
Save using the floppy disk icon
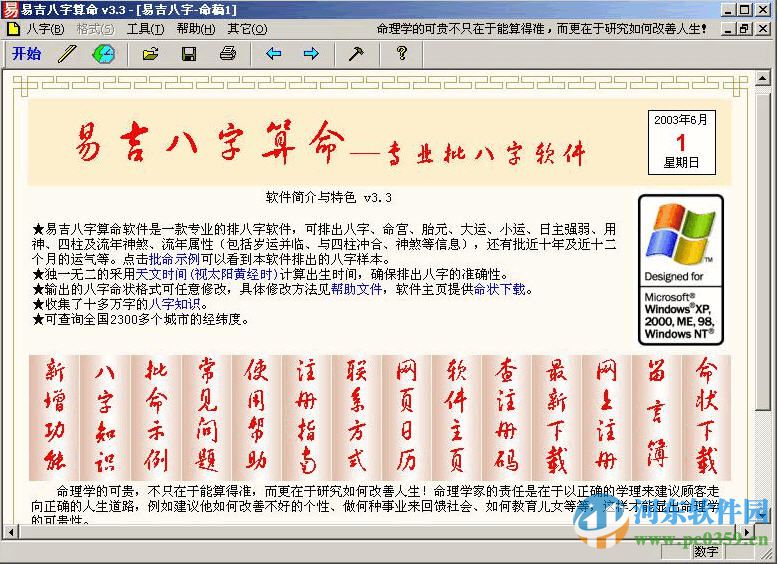(189, 54)
